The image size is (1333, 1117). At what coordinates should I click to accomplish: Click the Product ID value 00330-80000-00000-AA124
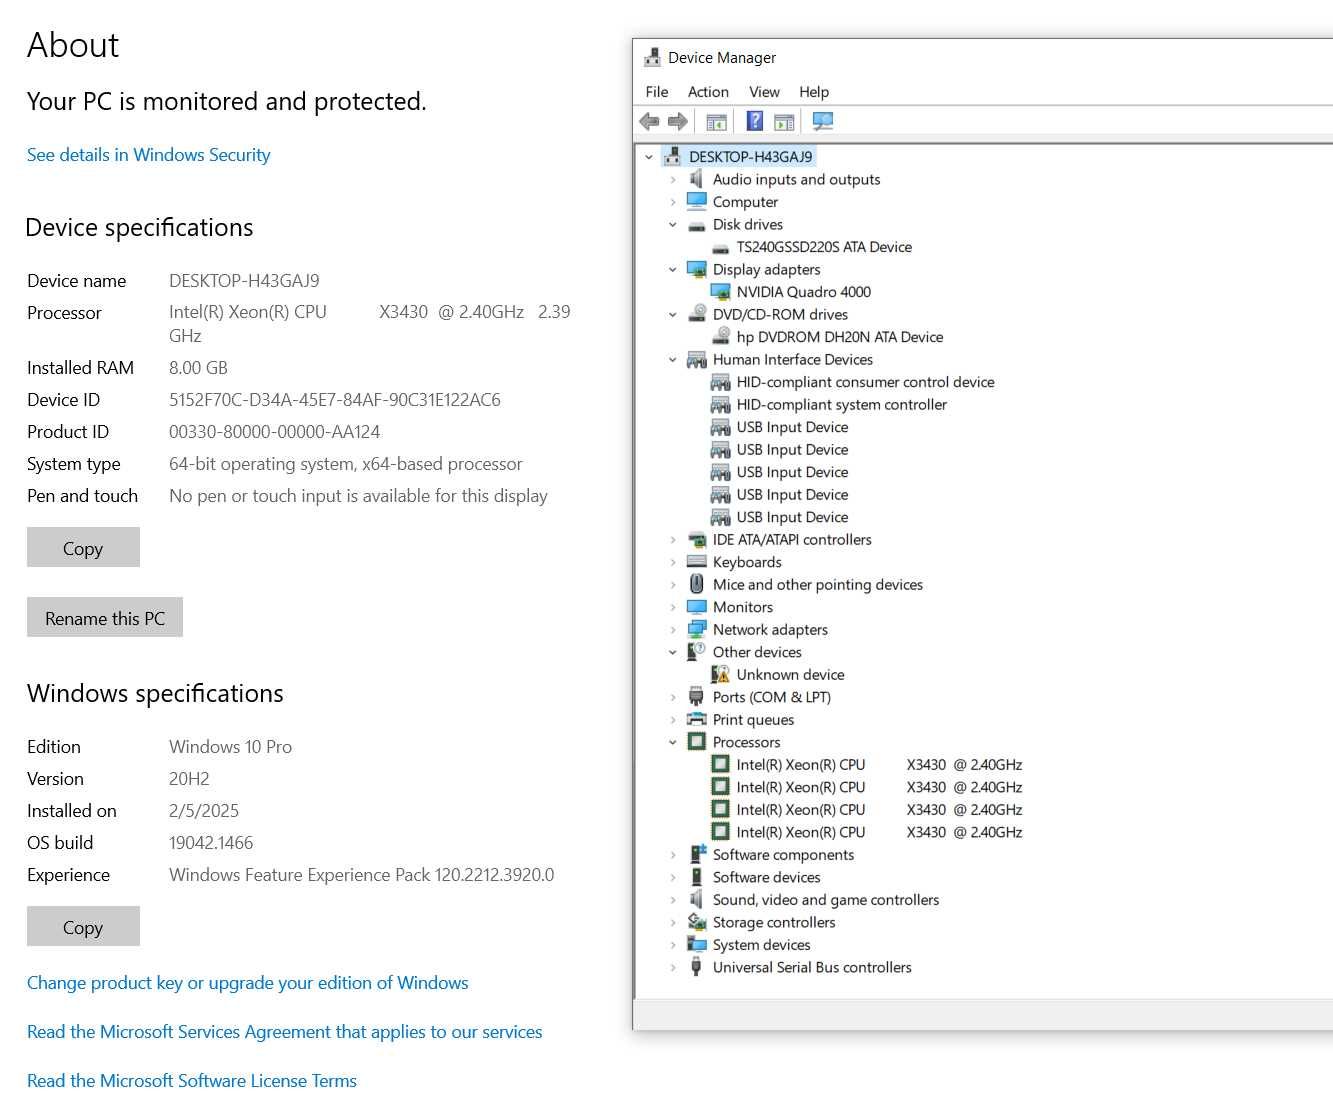point(274,431)
